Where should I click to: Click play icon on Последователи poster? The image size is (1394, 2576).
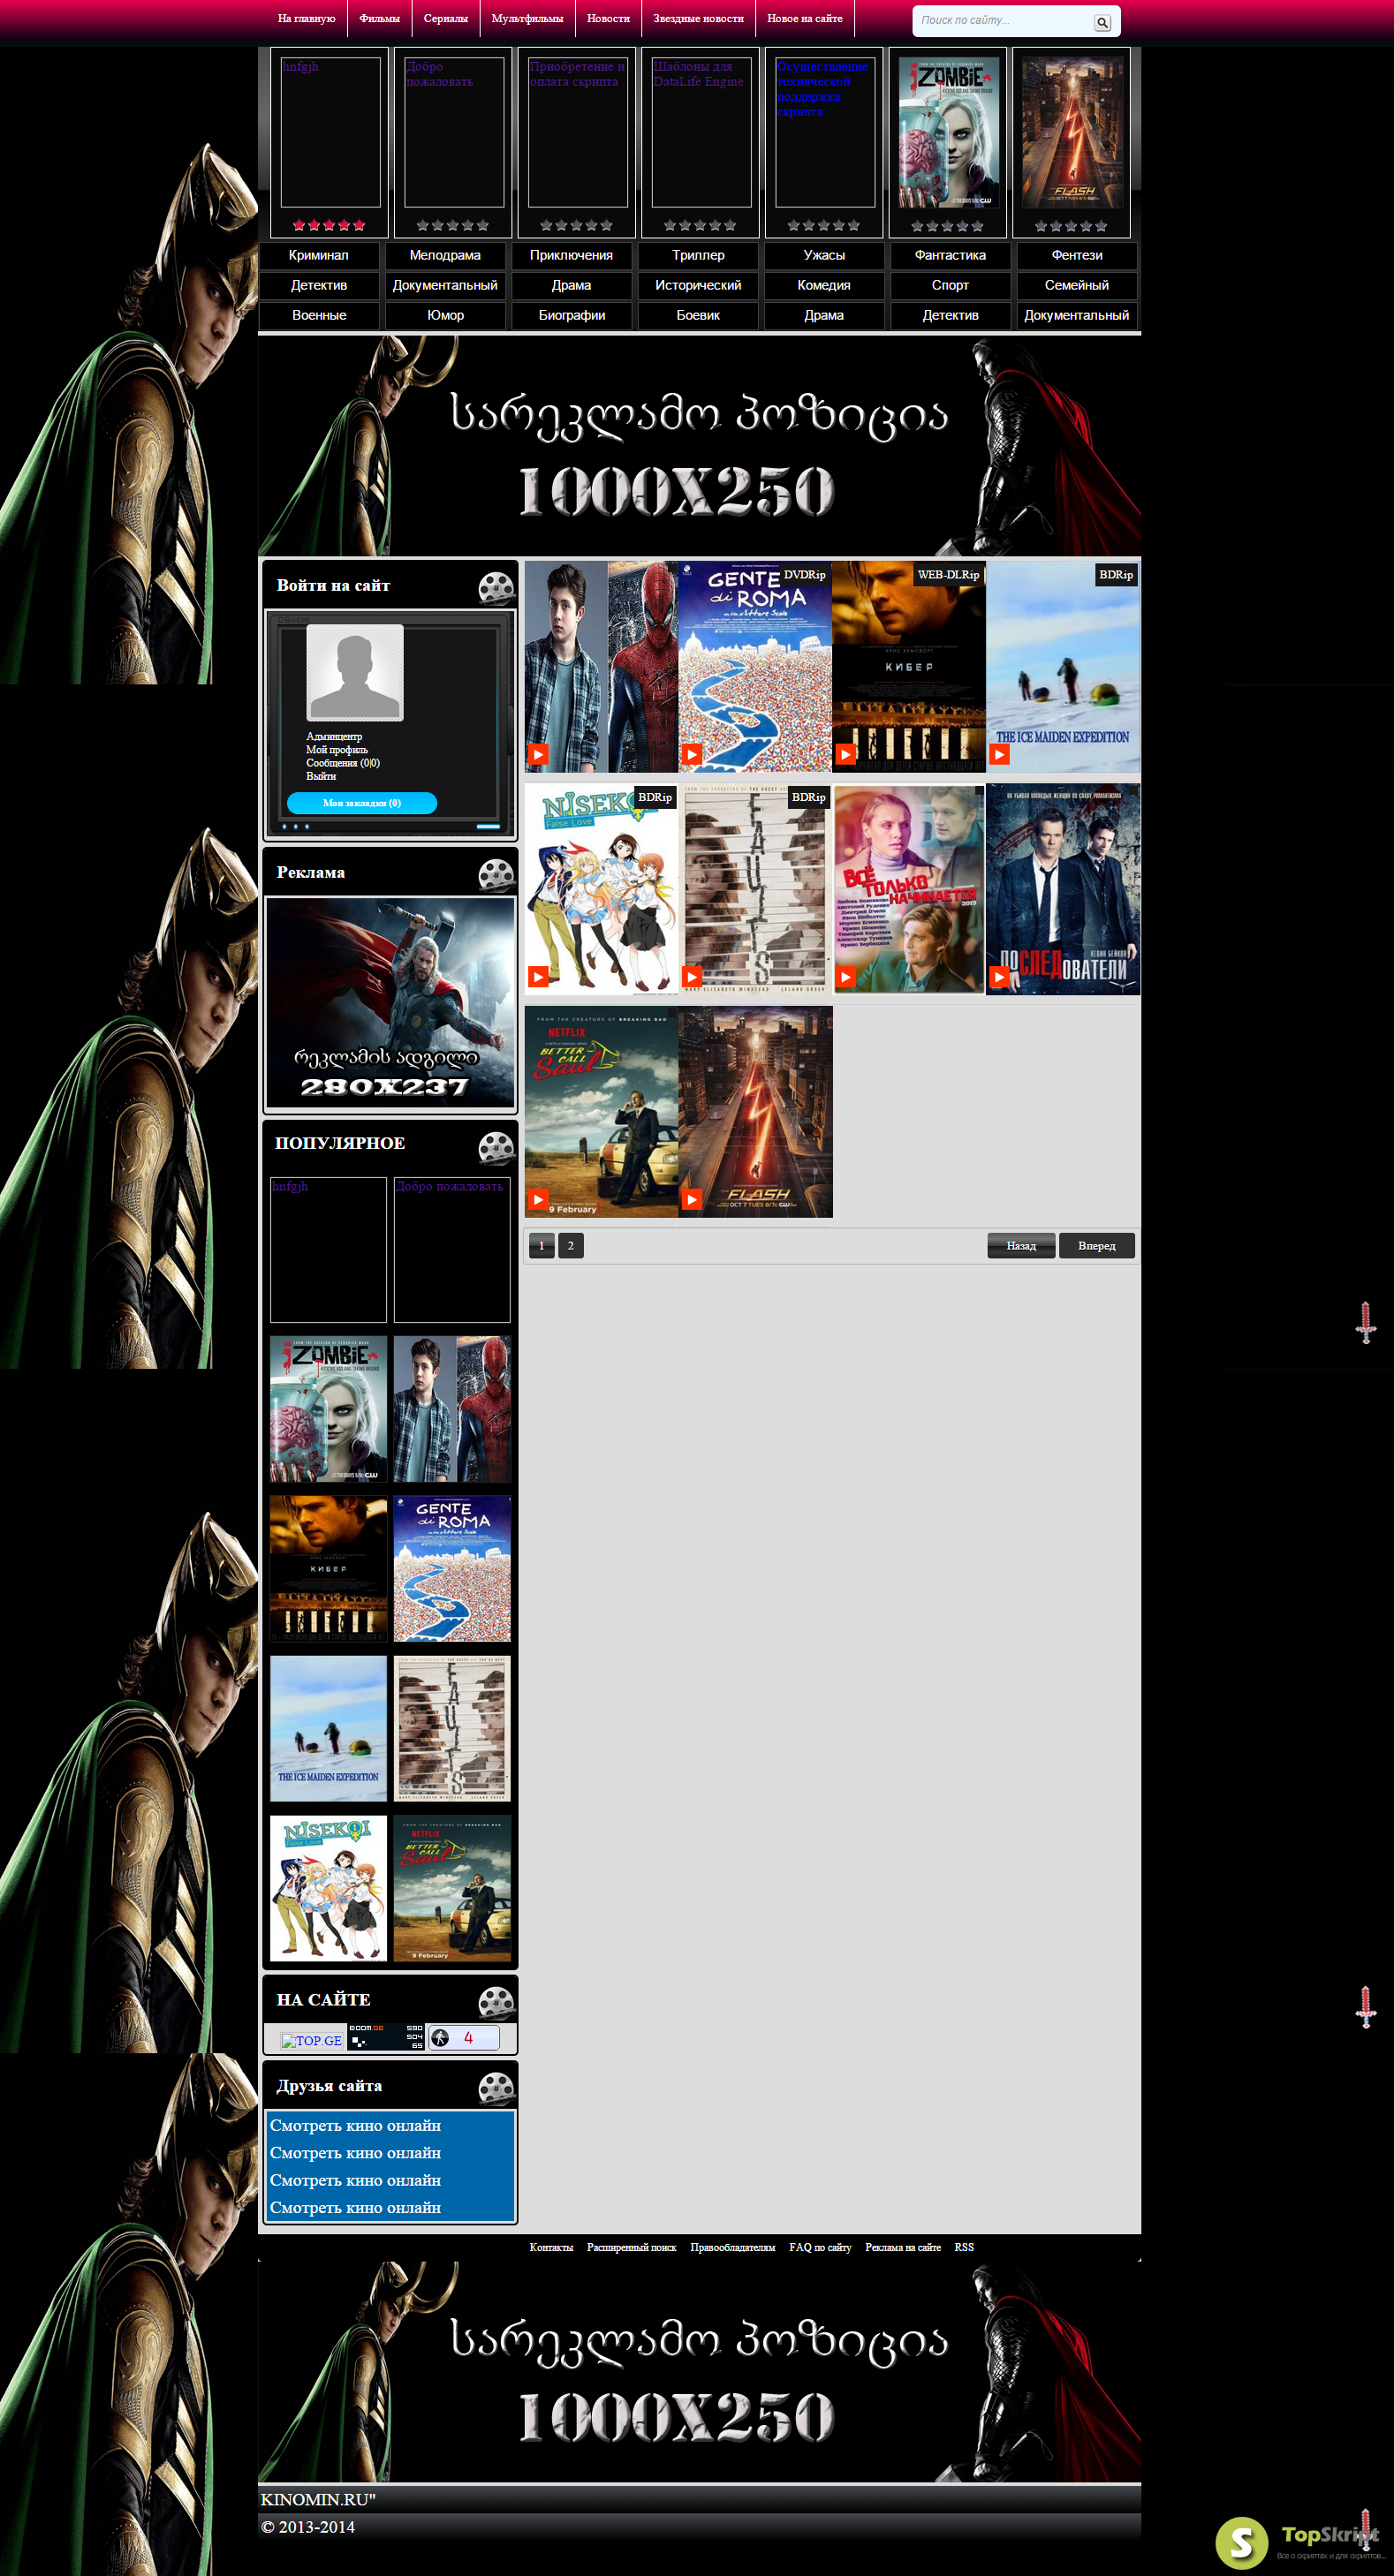tap(999, 976)
